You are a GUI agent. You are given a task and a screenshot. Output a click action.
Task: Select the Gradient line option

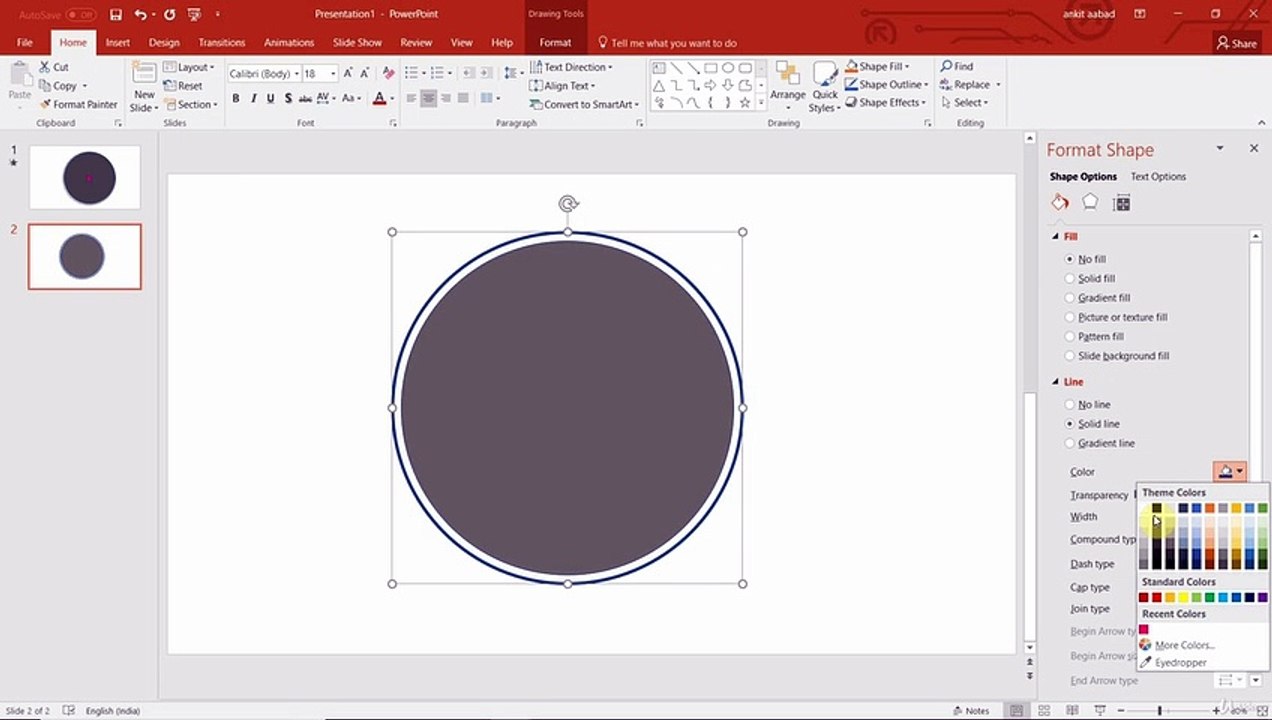1069,443
